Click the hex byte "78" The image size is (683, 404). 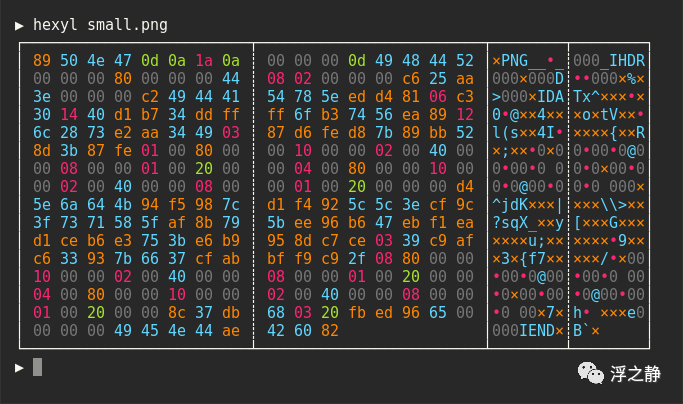(x=303, y=96)
